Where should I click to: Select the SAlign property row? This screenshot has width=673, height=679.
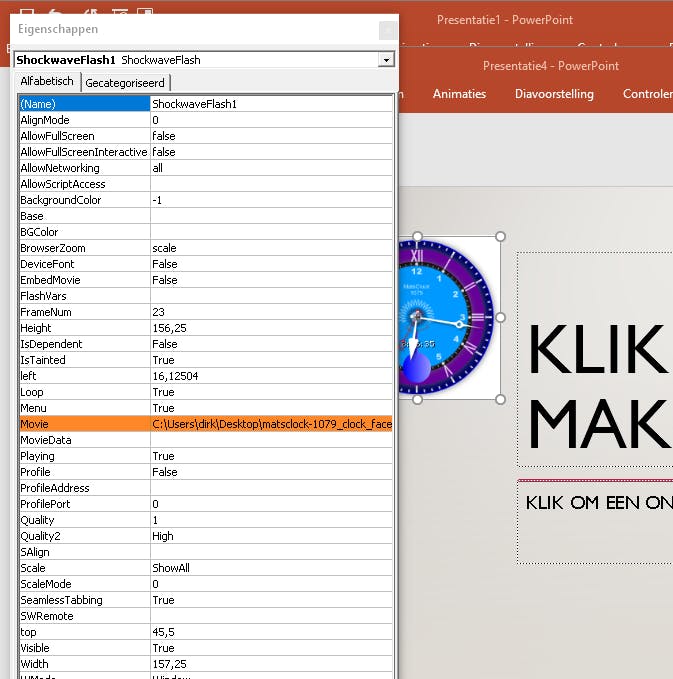tap(206, 553)
